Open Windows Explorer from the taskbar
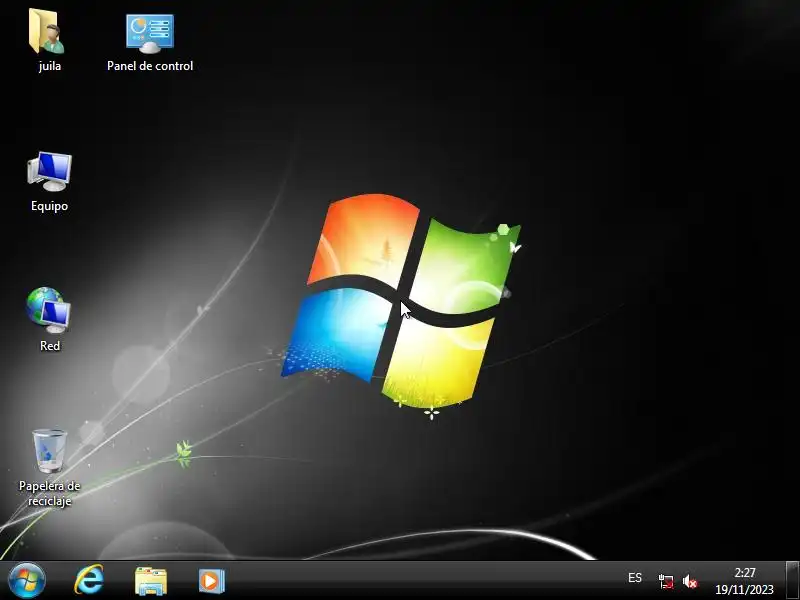Screen dimensions: 800x600 (x=151, y=581)
